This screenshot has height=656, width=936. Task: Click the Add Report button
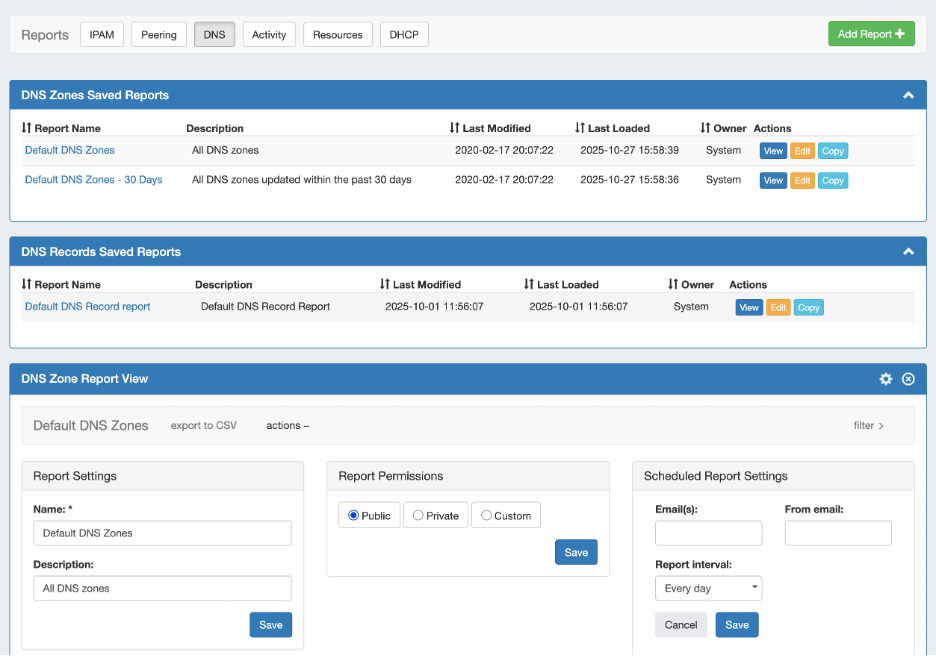coord(870,34)
